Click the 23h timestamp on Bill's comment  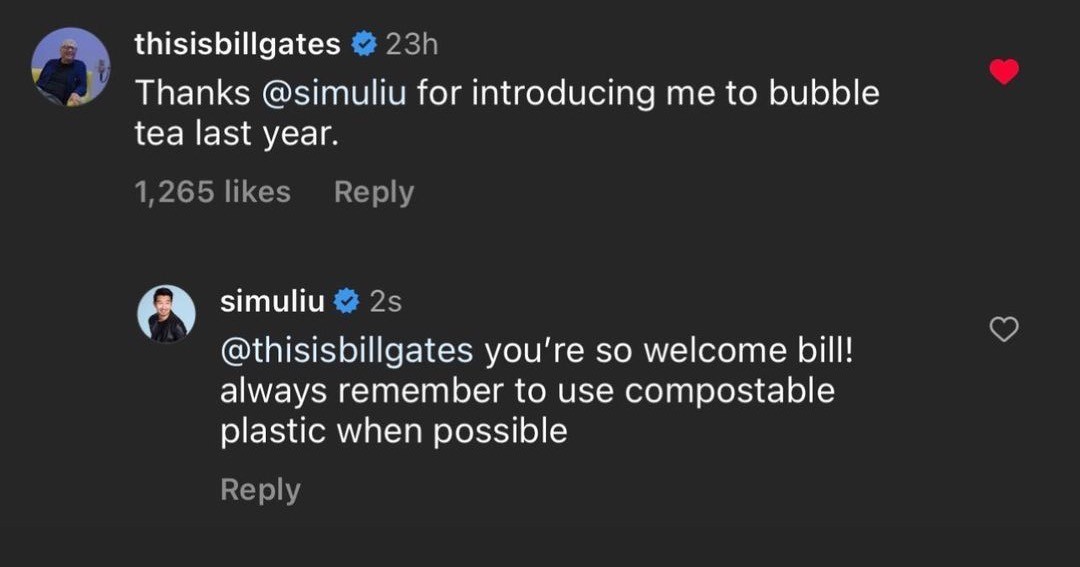[x=412, y=44]
